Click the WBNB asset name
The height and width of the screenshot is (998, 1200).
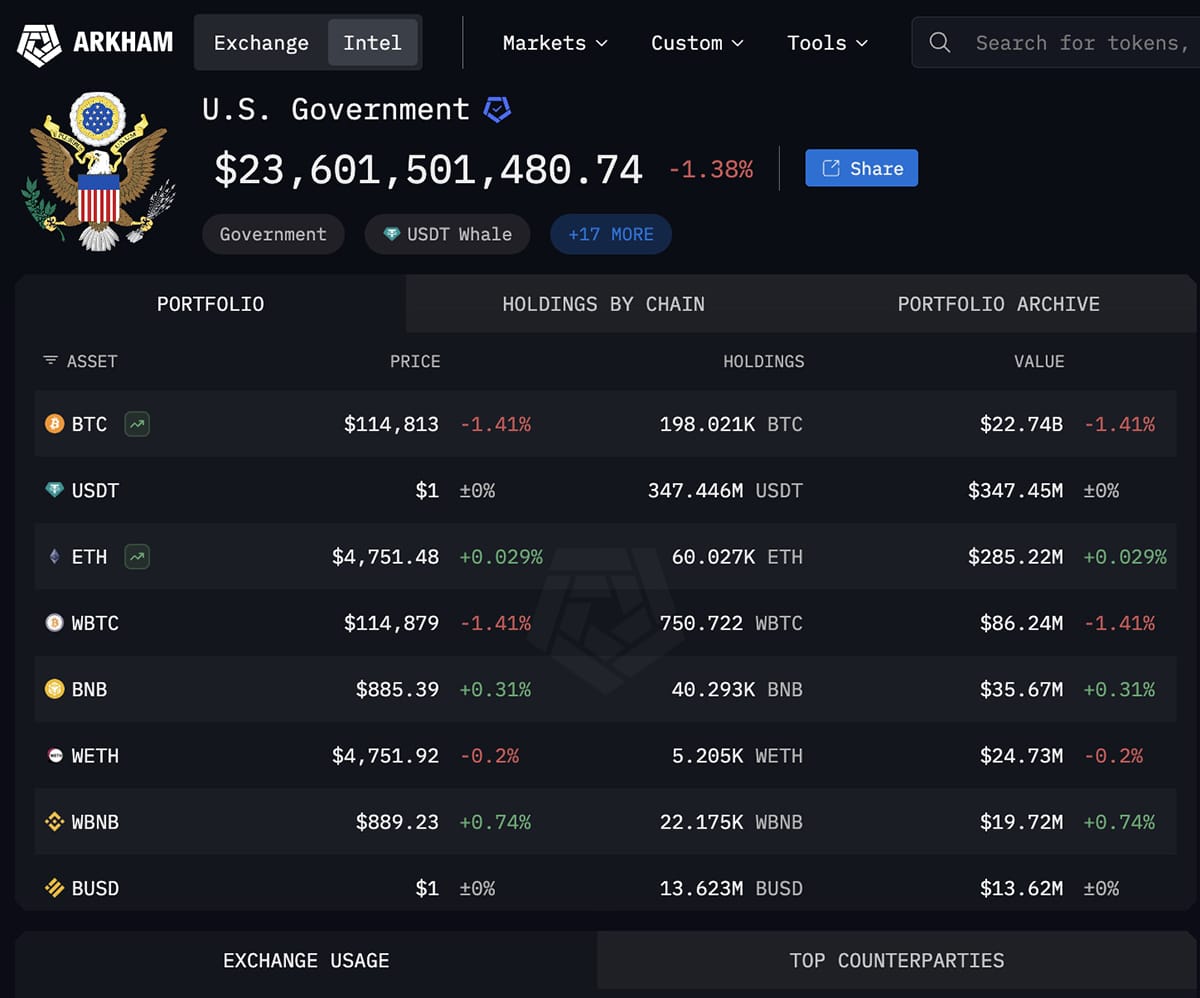coord(95,822)
